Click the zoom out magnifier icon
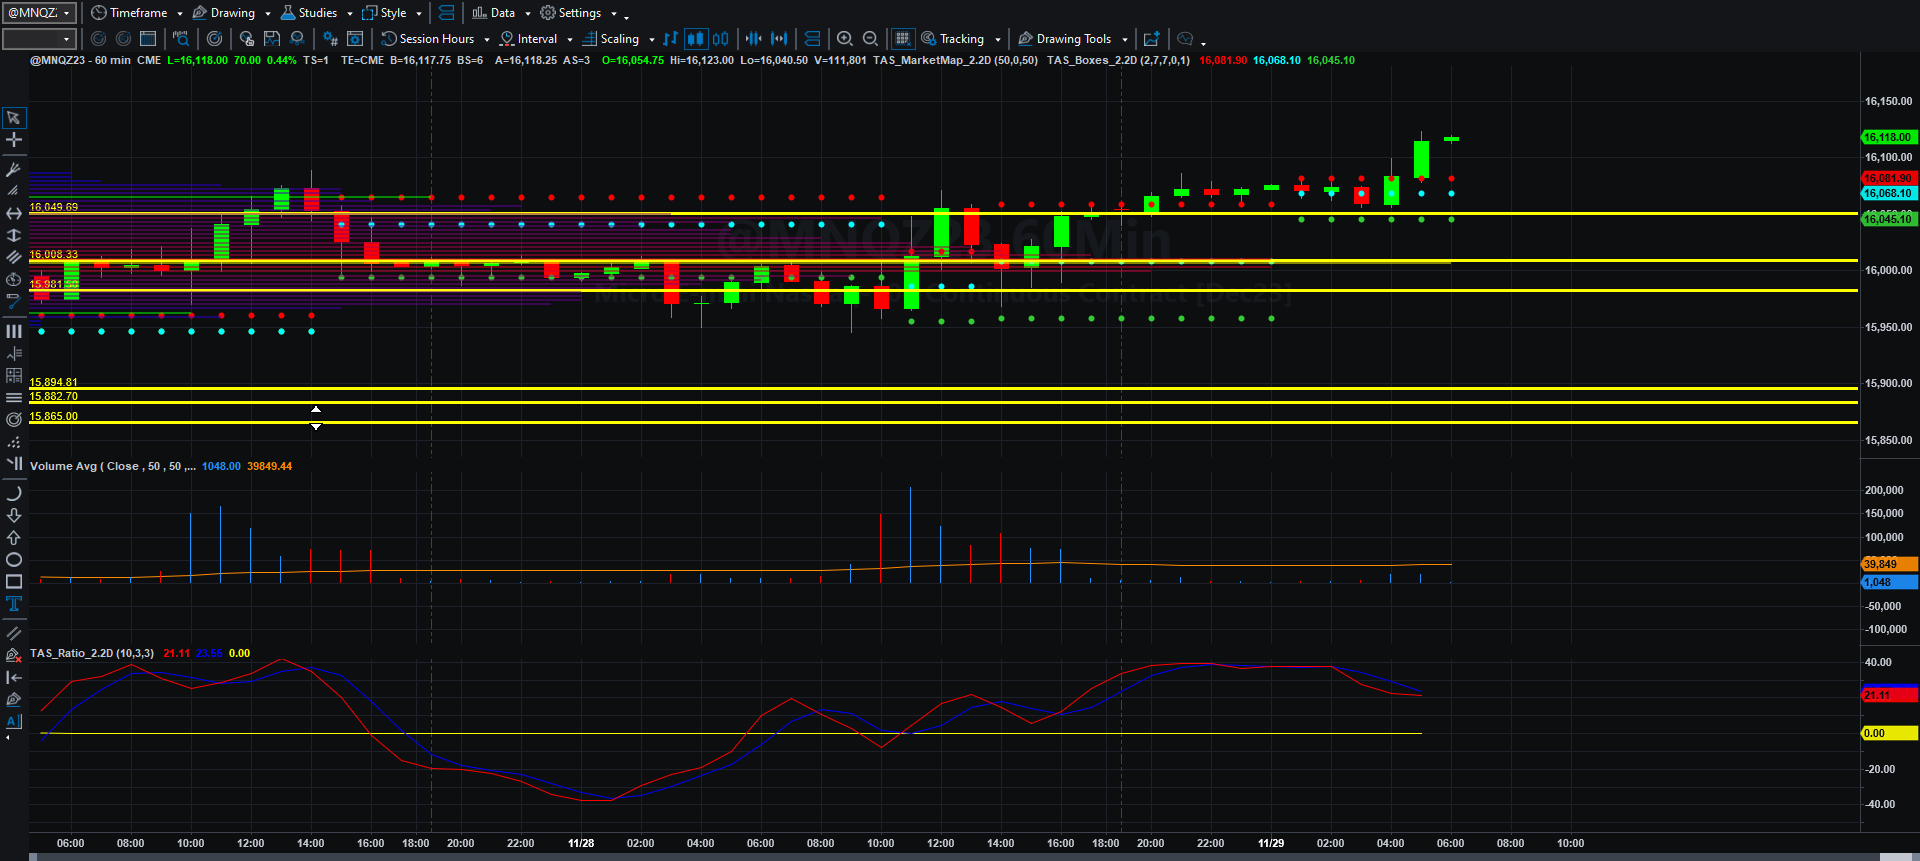This screenshot has height=861, width=1920. (x=870, y=39)
